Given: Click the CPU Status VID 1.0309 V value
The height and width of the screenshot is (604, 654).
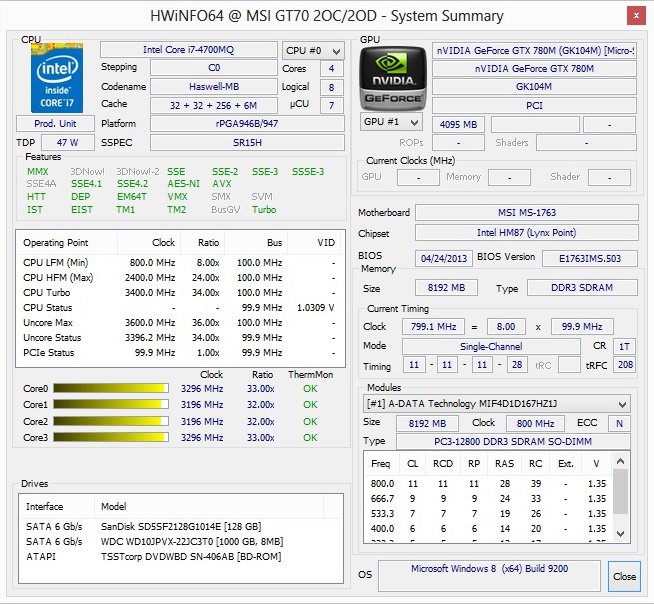Looking at the screenshot, I should [315, 307].
